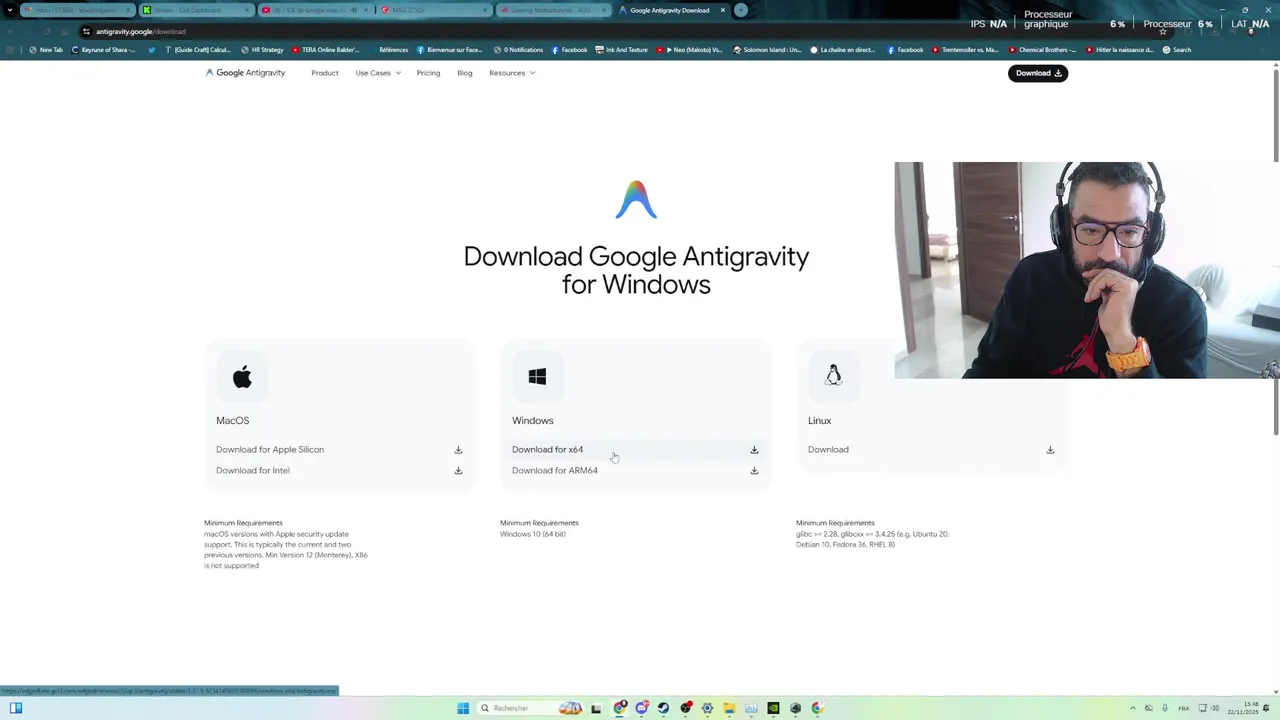Expand the Resources dropdown

pyautogui.click(x=512, y=73)
